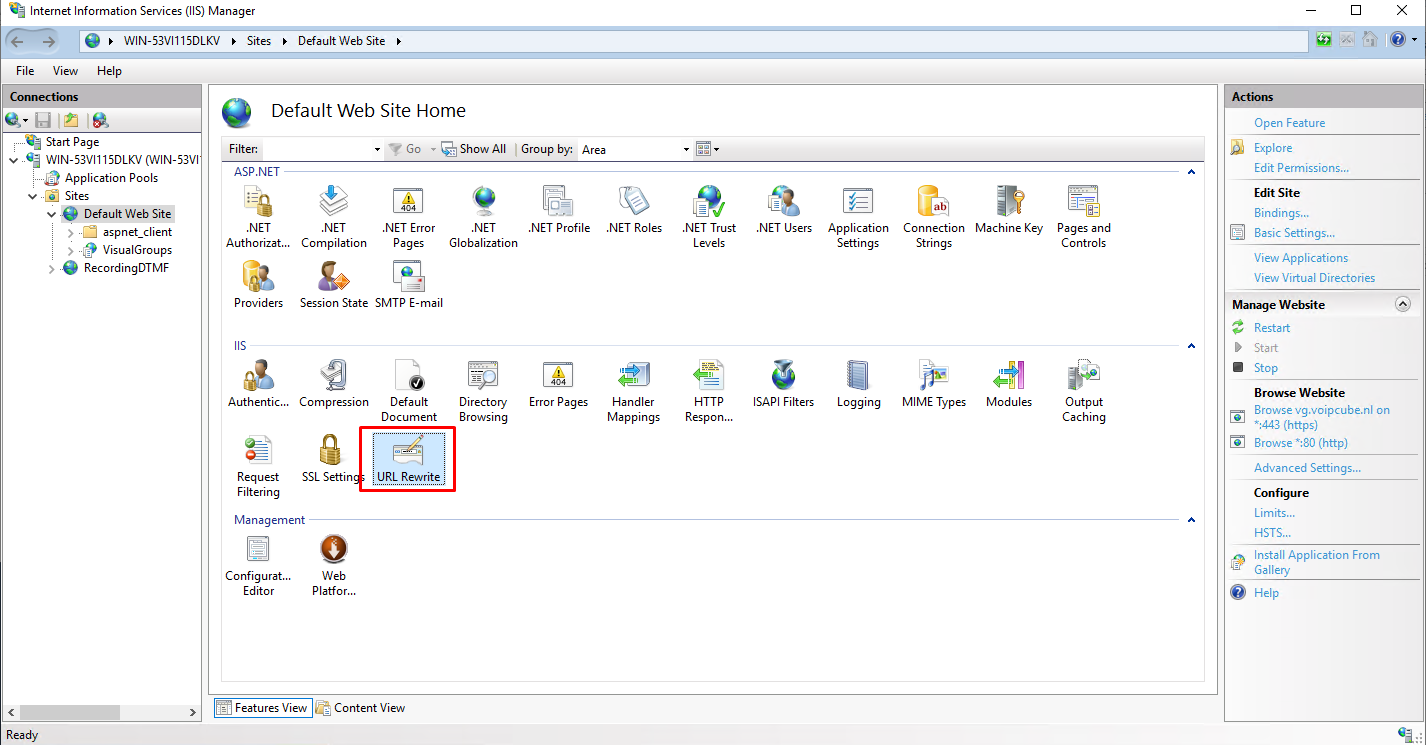The image size is (1426, 745).
Task: Click the Bindings... link
Action: (x=1281, y=213)
